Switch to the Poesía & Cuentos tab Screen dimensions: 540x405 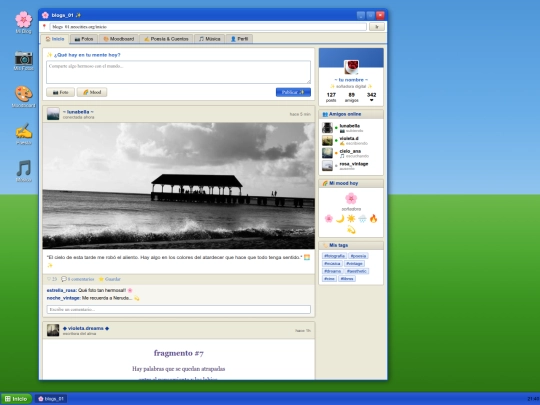coord(166,39)
